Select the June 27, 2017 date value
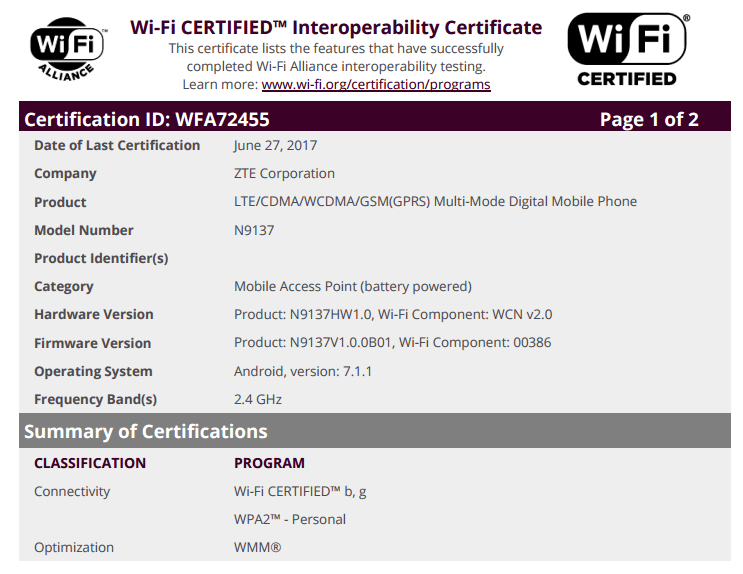 click(x=275, y=145)
